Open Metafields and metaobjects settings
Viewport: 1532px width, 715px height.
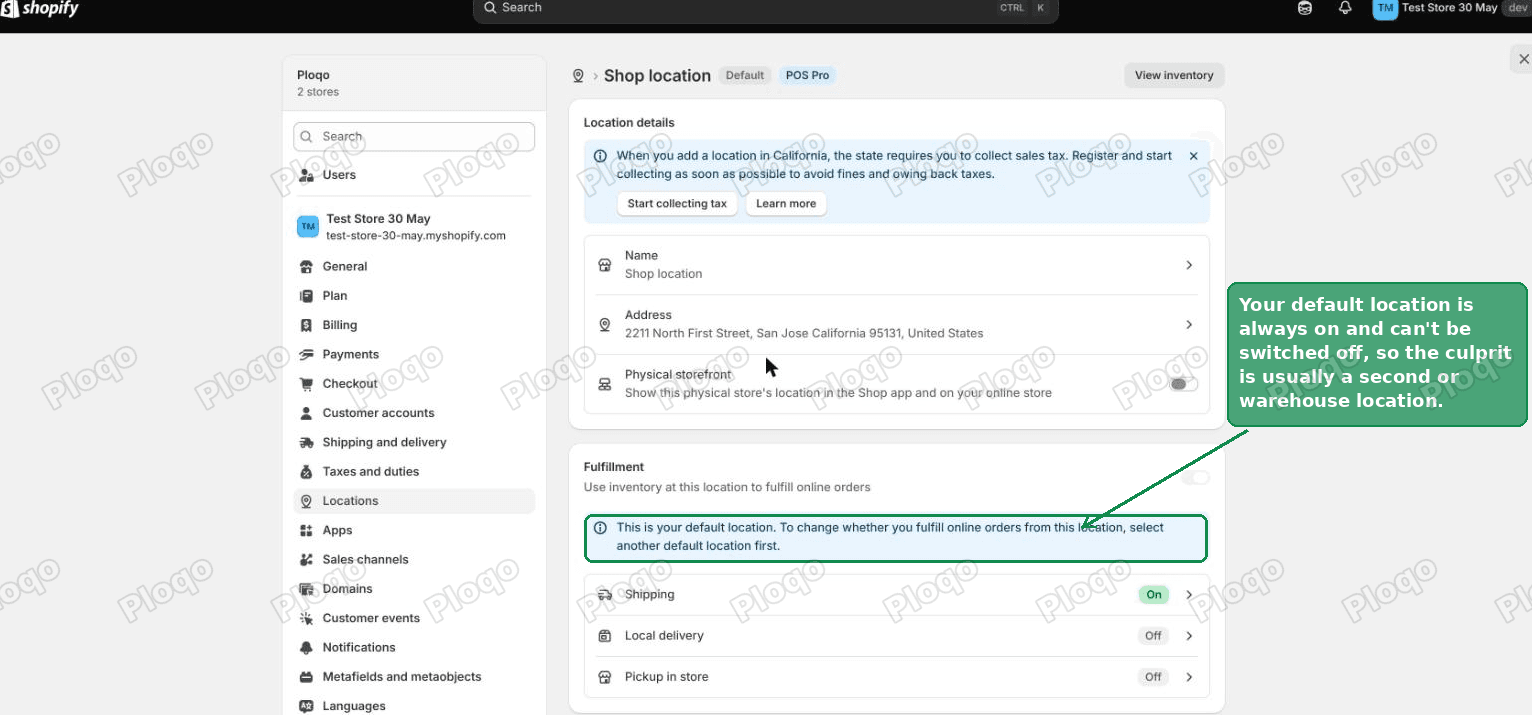[x=414, y=677]
